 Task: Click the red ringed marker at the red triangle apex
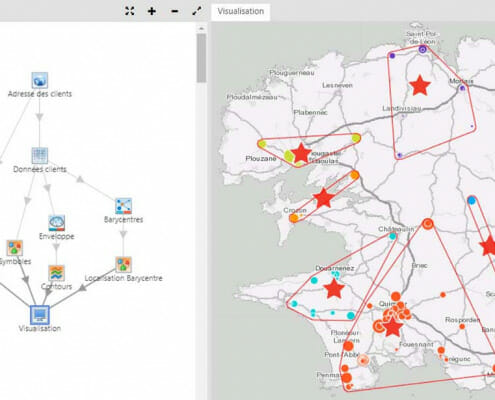(x=428, y=224)
